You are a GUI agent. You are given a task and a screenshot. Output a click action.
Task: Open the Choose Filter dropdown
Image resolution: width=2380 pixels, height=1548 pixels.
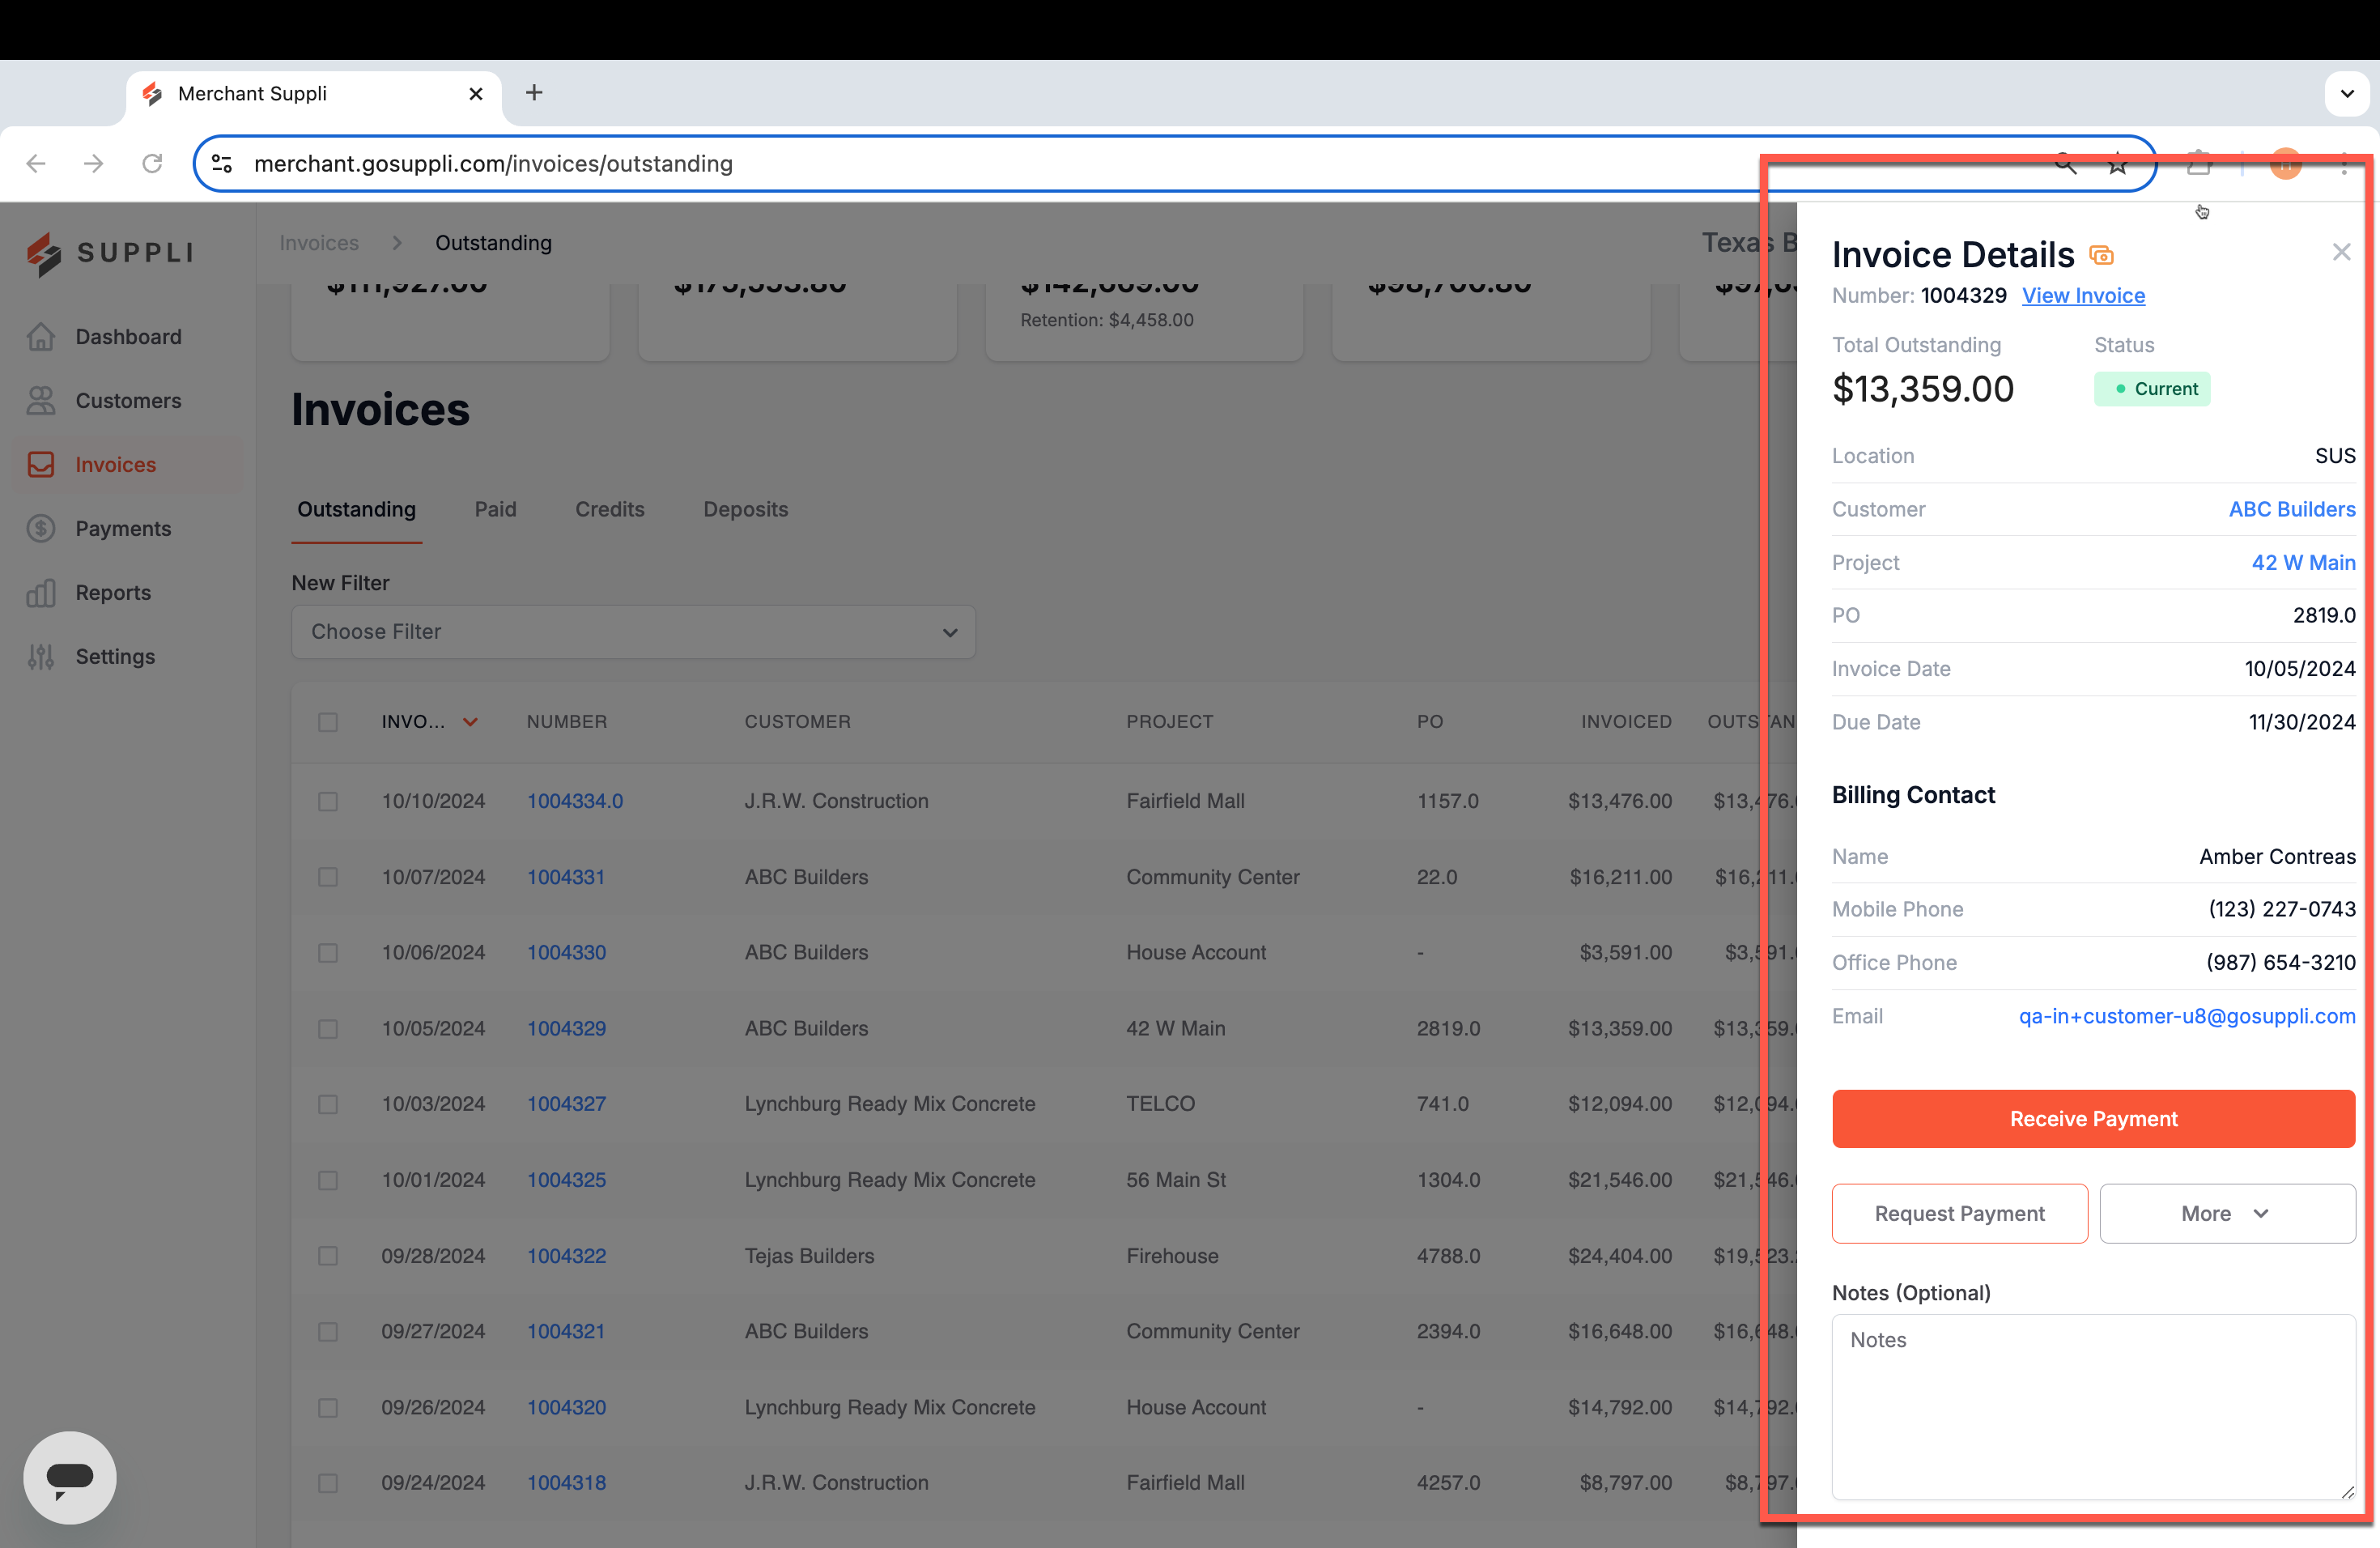633,632
